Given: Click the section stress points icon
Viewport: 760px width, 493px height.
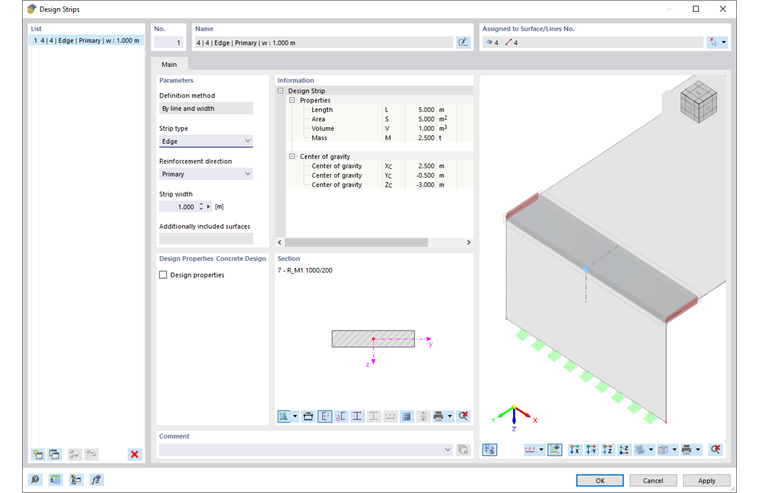Looking at the screenshot, I should pyautogui.click(x=341, y=416).
